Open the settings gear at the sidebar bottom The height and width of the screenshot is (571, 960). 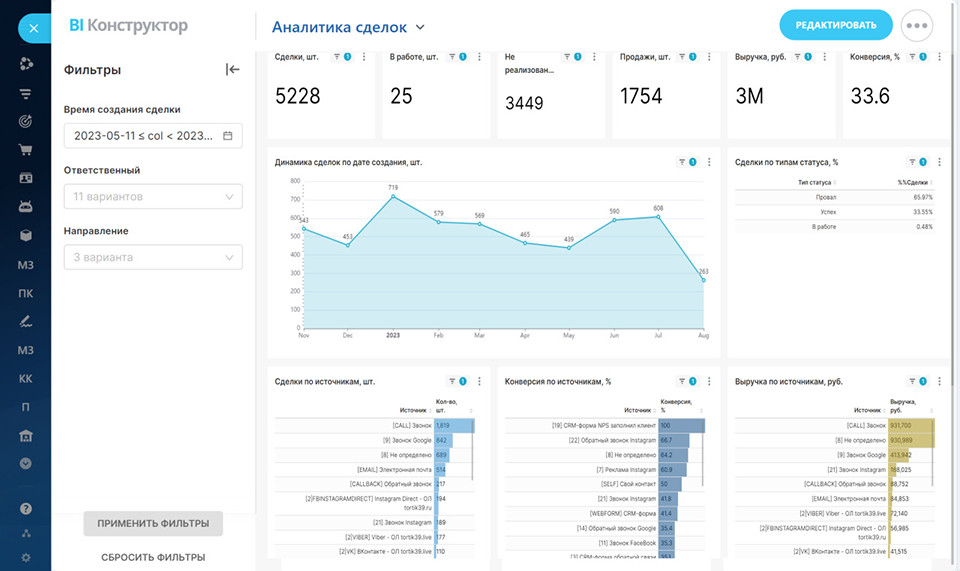pos(25,557)
